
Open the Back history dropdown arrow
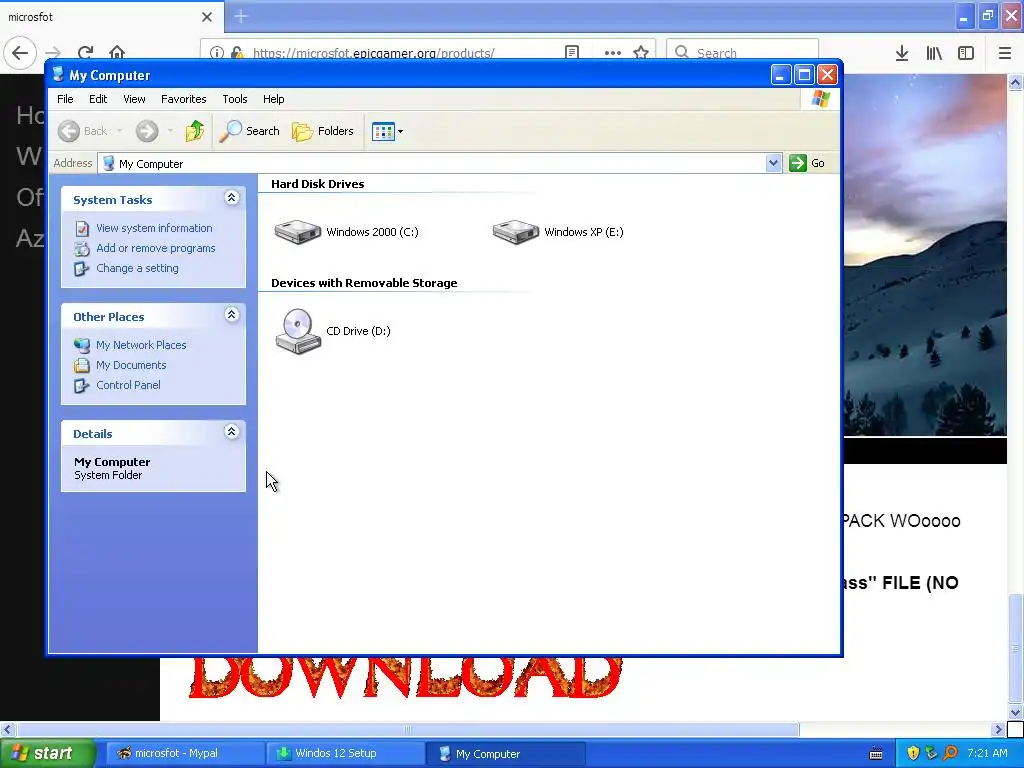(120, 131)
